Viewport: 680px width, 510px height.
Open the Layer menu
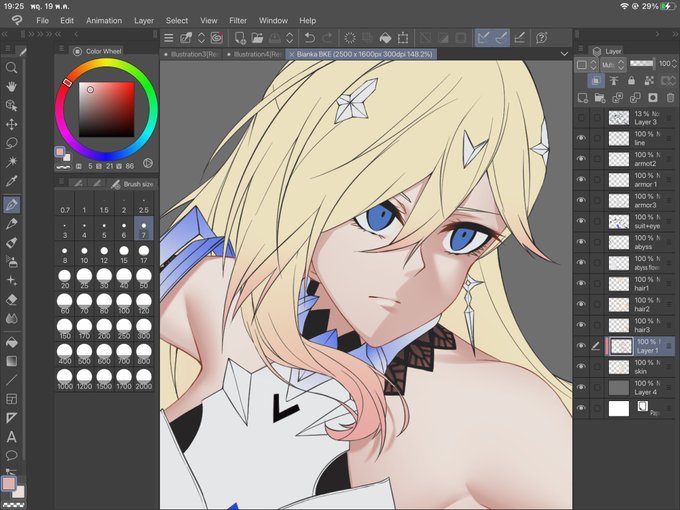[144, 20]
